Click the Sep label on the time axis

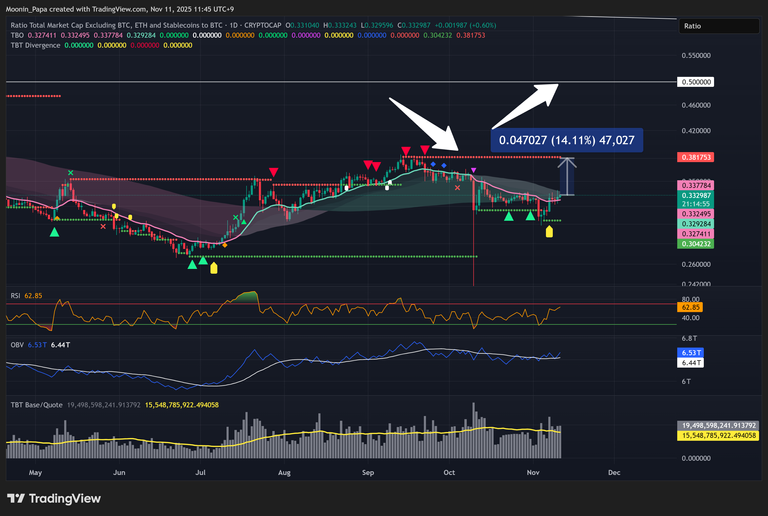click(367, 470)
